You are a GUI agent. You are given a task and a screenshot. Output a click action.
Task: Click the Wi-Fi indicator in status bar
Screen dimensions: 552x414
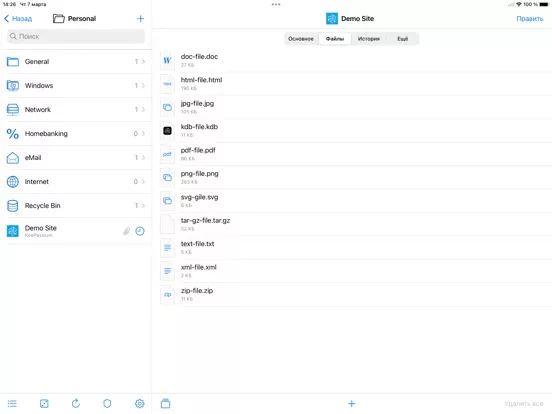click(519, 5)
